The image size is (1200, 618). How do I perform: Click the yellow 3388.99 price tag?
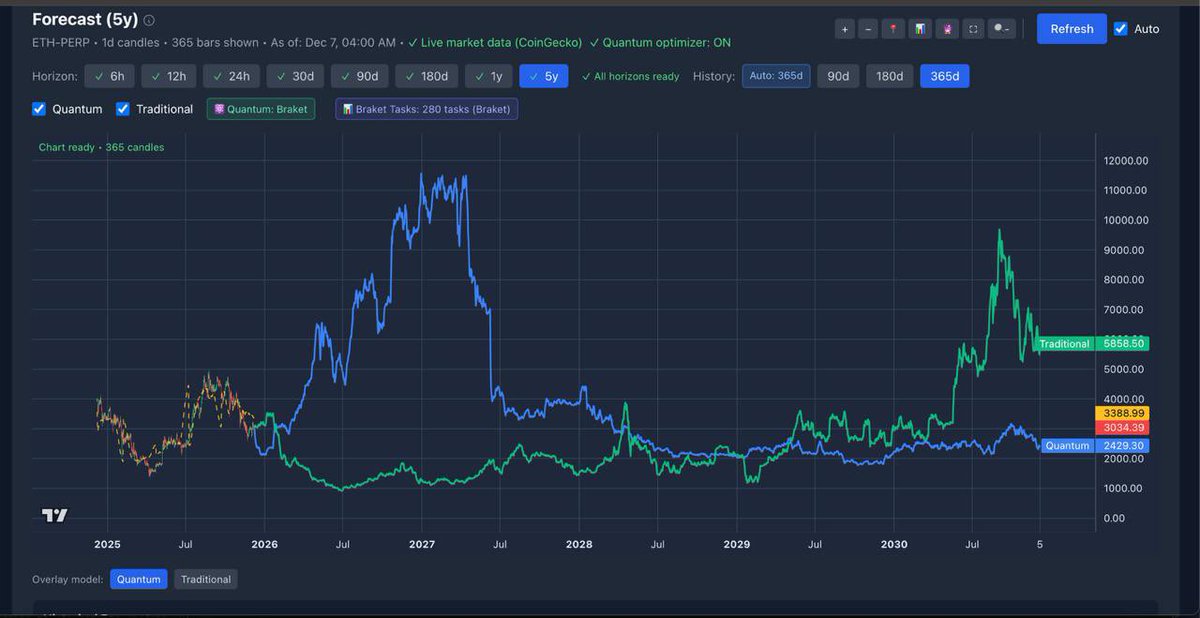click(1122, 413)
